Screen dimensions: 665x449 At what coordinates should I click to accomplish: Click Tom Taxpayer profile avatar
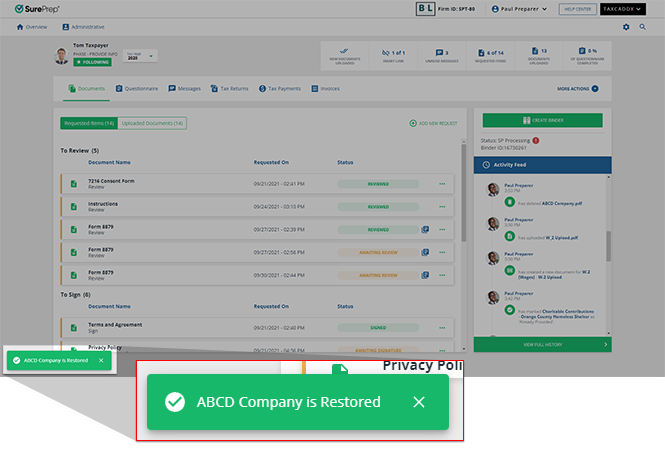(x=61, y=56)
